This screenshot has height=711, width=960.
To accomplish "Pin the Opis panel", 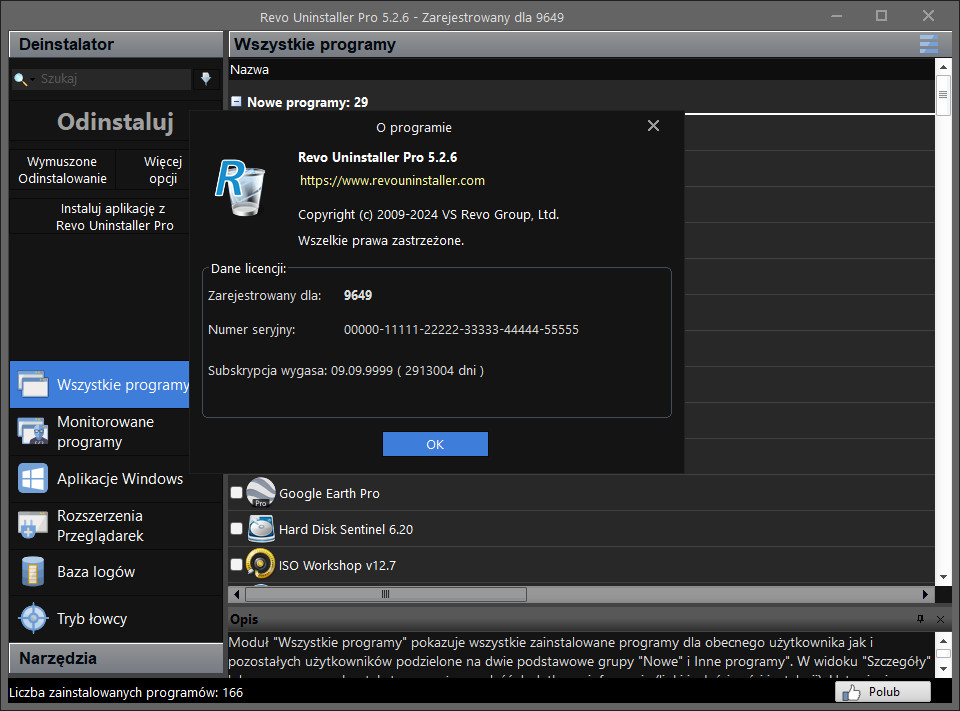I will (x=920, y=619).
